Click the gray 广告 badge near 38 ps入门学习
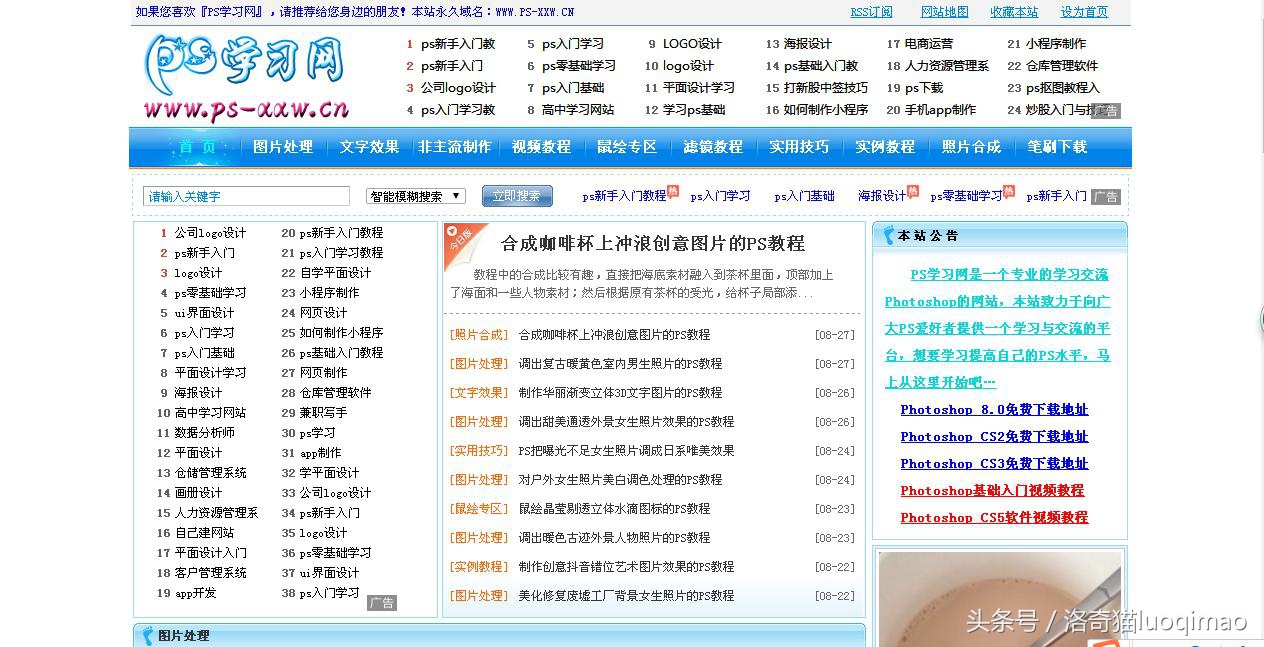Viewport: 1264px width, 647px height. click(x=383, y=602)
